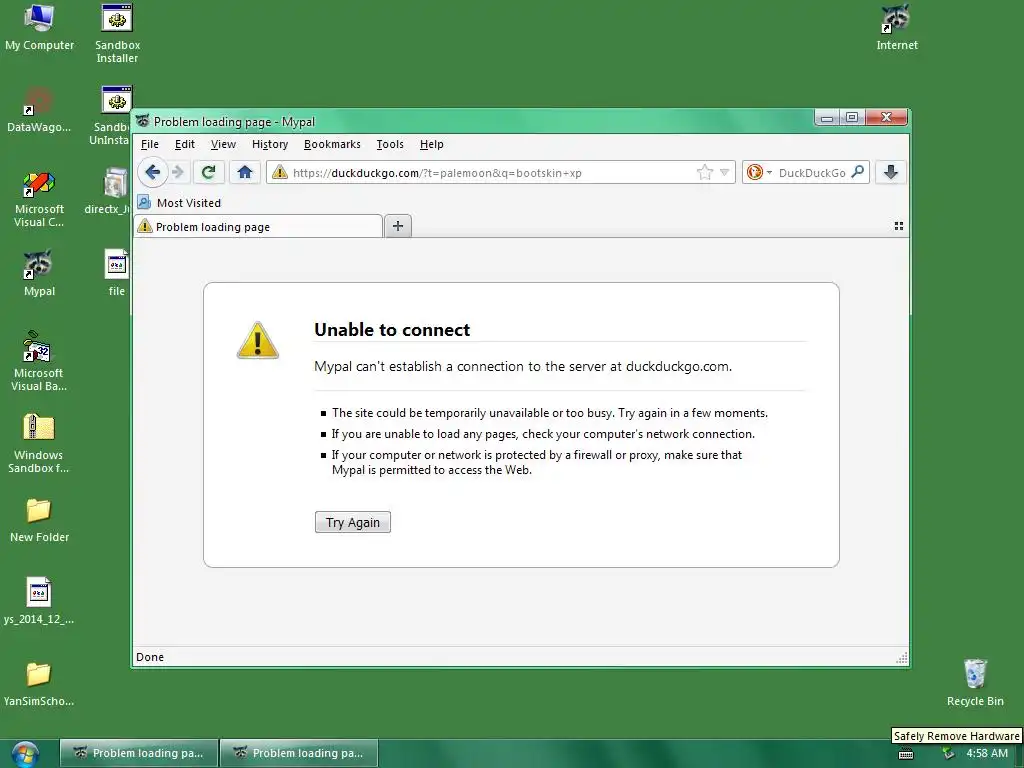
Task: Select the My Computer desktop icon
Action: pos(39,27)
